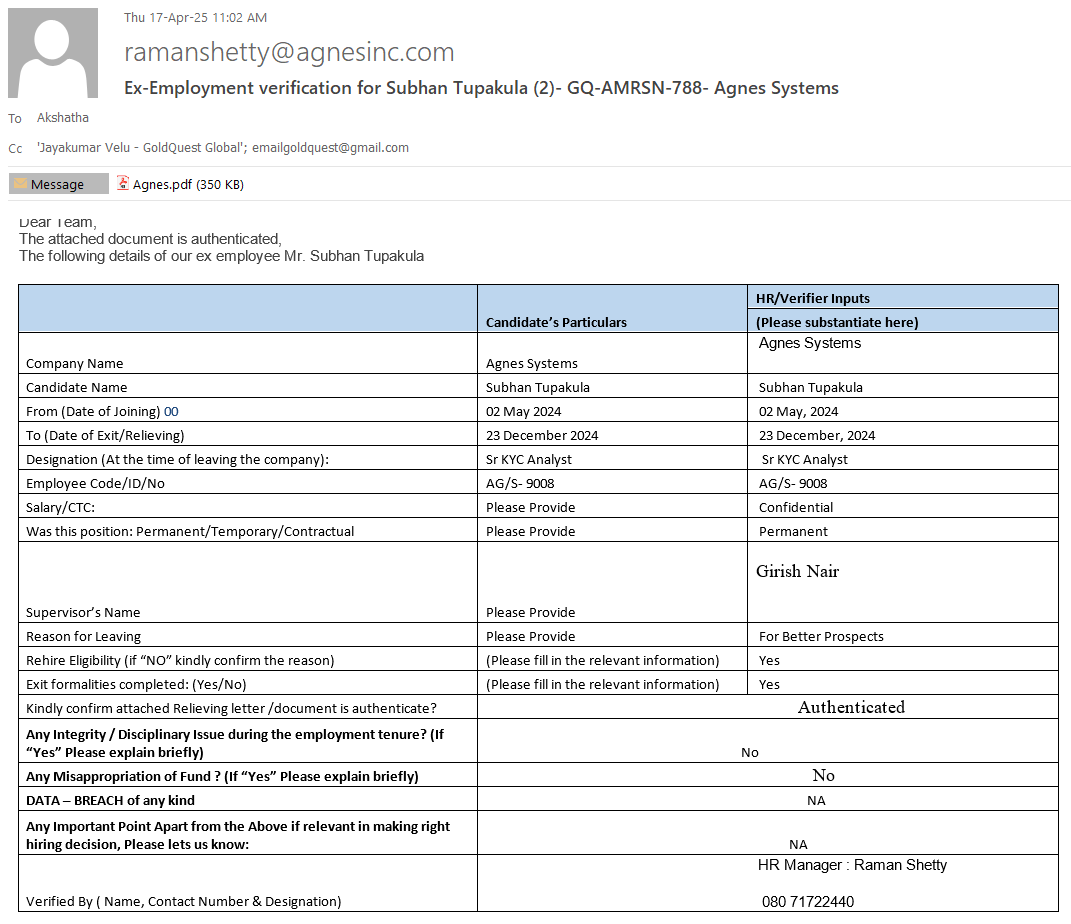The image size is (1071, 924).
Task: Click the Confidential salary value
Action: (x=796, y=507)
